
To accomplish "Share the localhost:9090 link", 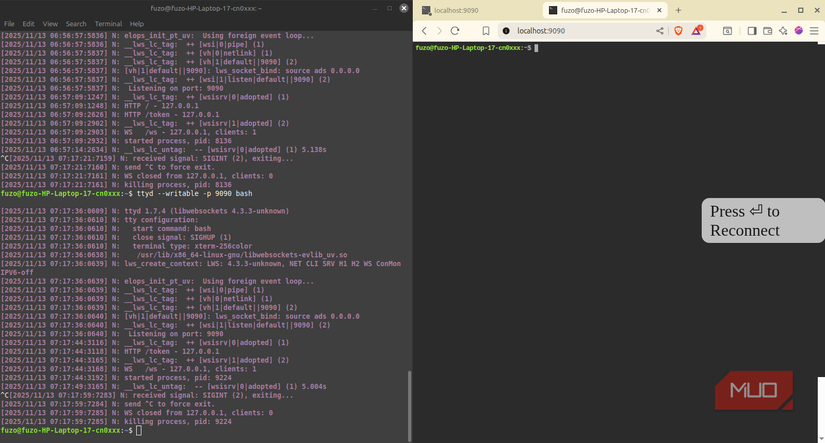I will [x=659, y=31].
